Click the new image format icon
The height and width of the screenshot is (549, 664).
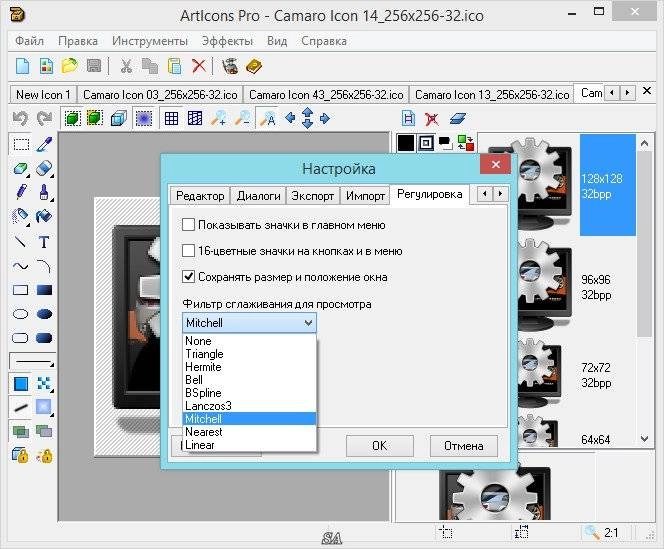[408, 119]
